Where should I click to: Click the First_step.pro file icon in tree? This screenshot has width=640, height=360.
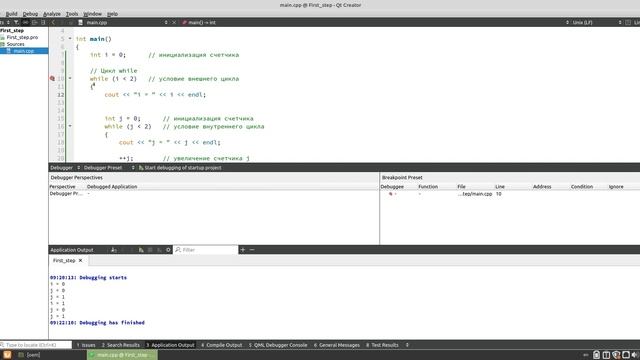point(3,37)
